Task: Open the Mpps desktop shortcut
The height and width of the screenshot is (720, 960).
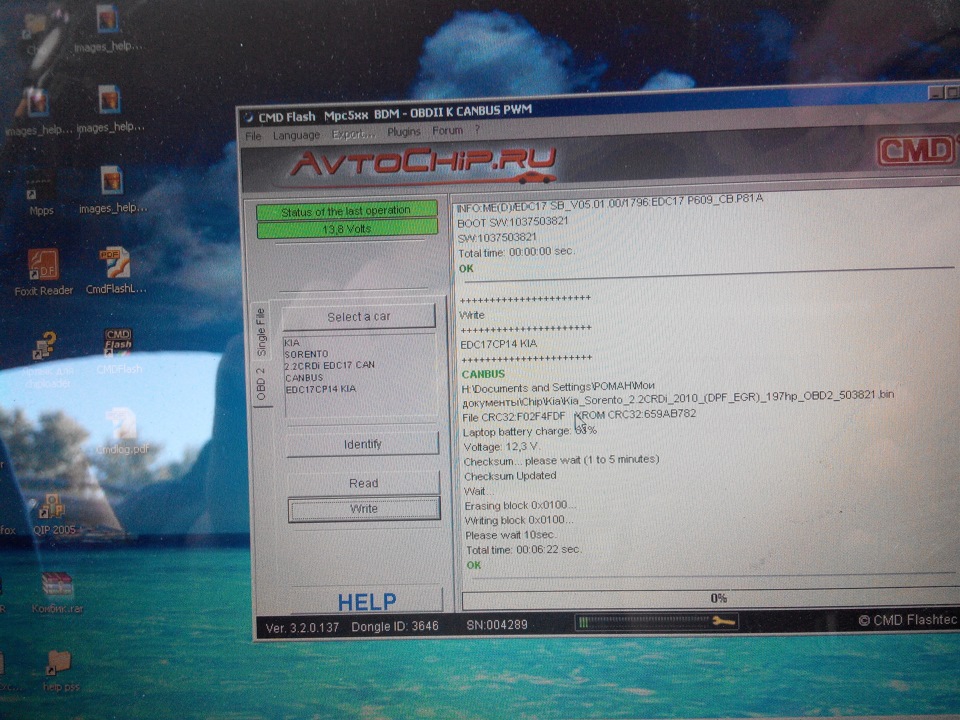Action: tap(40, 195)
